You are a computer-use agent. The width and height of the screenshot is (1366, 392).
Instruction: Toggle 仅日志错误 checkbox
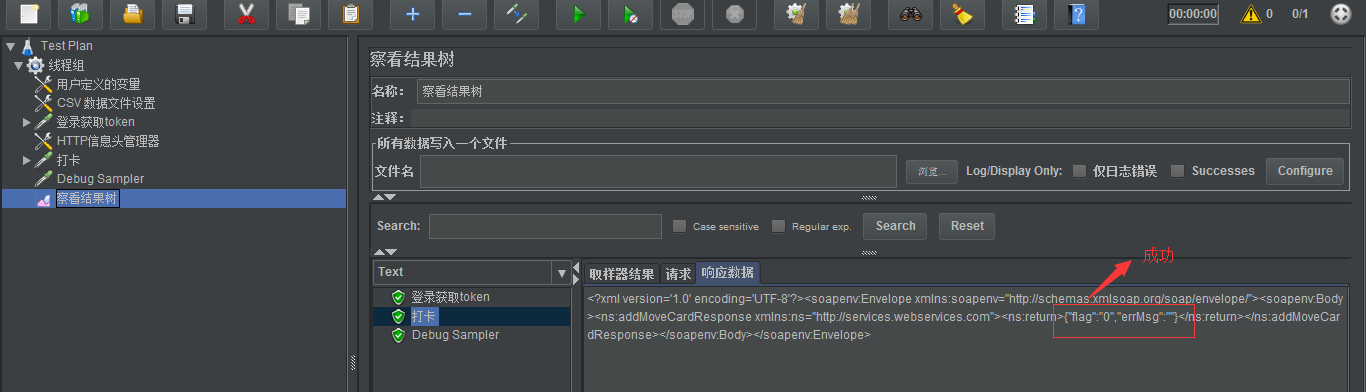pyautogui.click(x=1079, y=171)
